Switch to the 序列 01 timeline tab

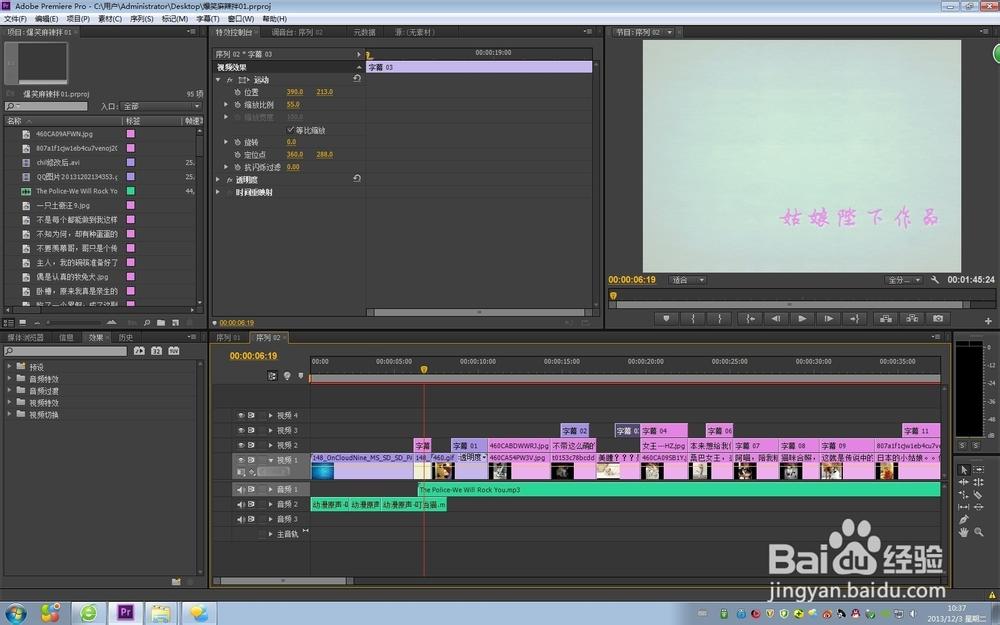click(231, 338)
